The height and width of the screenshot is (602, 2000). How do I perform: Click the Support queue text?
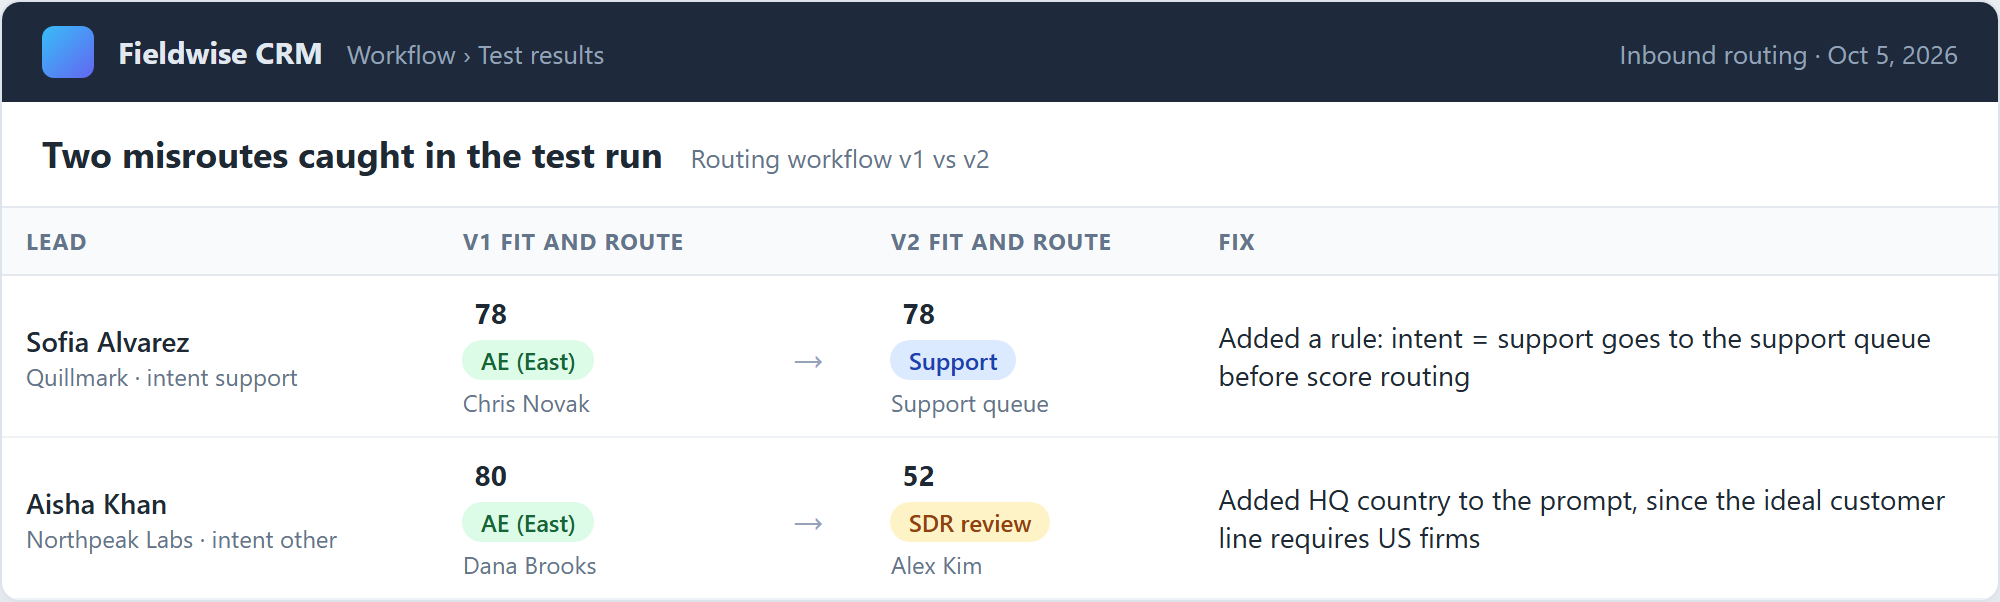tap(970, 404)
